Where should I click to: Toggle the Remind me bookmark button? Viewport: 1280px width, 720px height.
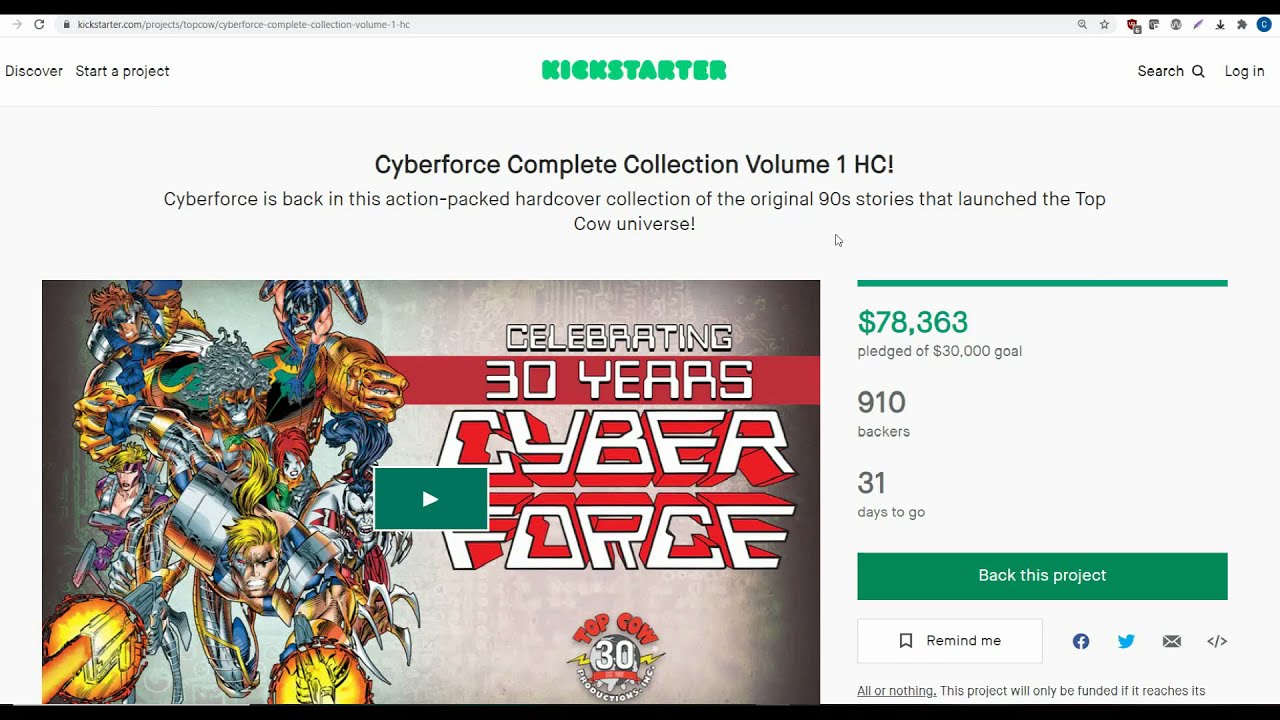click(949, 641)
